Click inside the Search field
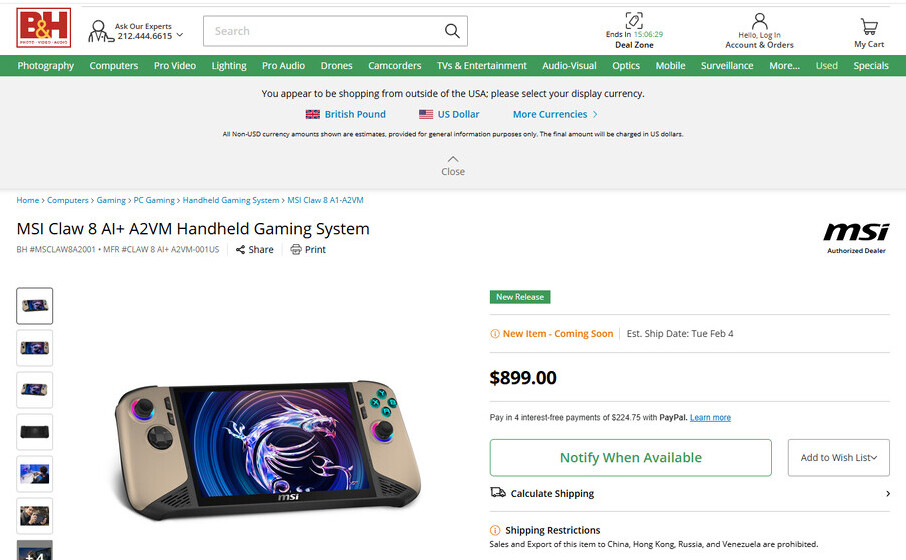Screen dimensions: 906x560 pyautogui.click(x=324, y=31)
